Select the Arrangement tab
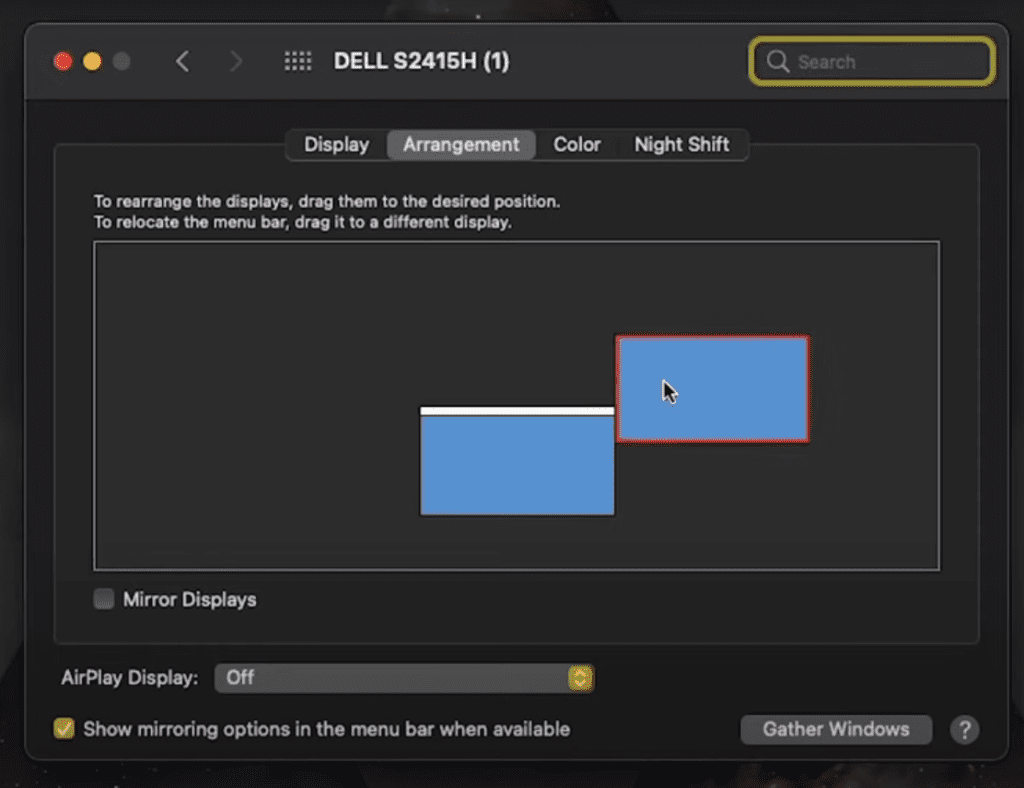 [x=461, y=144]
